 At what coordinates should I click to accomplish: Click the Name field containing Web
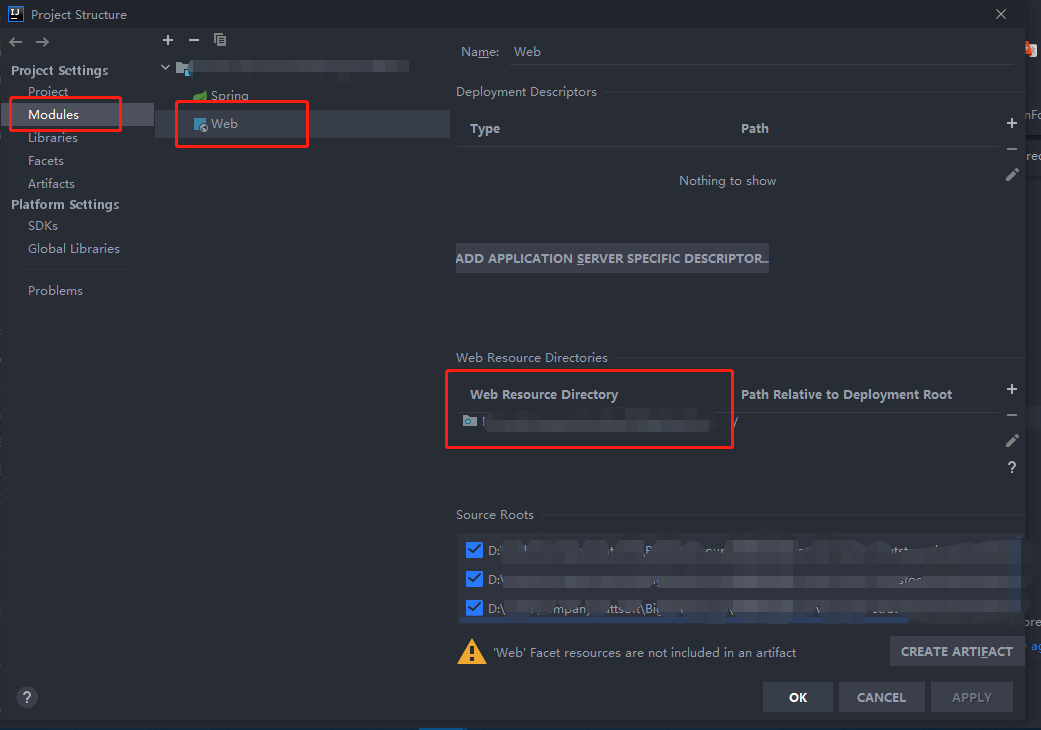[762, 52]
